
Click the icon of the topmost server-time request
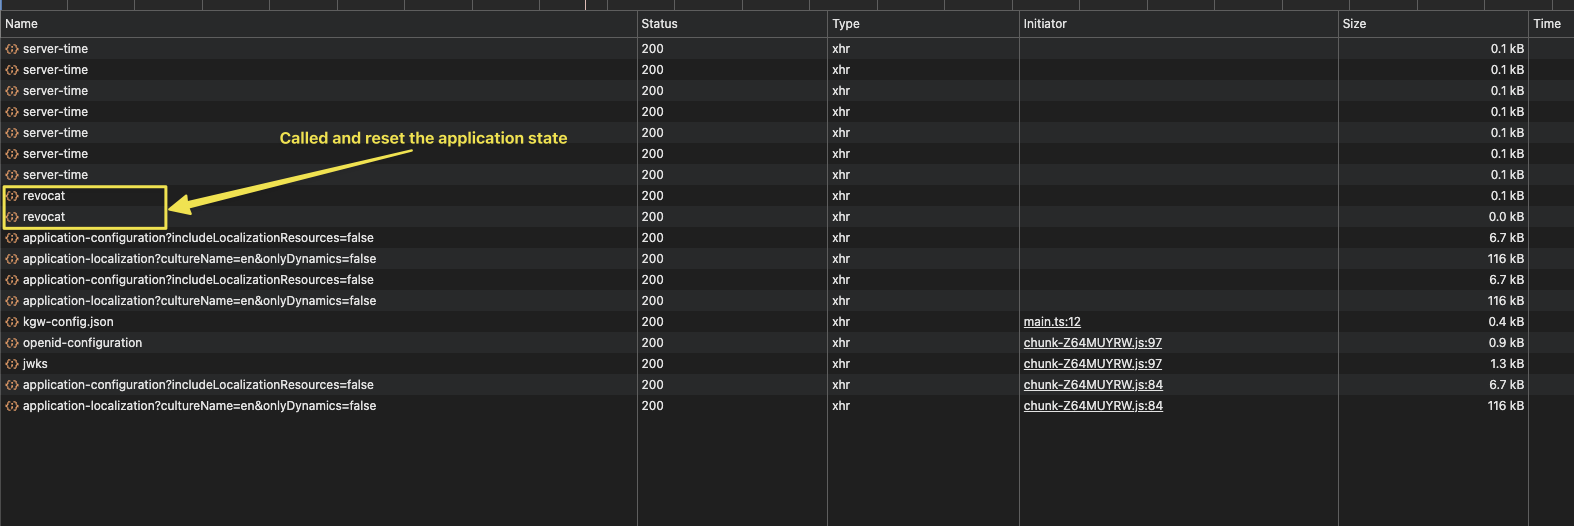coord(12,49)
